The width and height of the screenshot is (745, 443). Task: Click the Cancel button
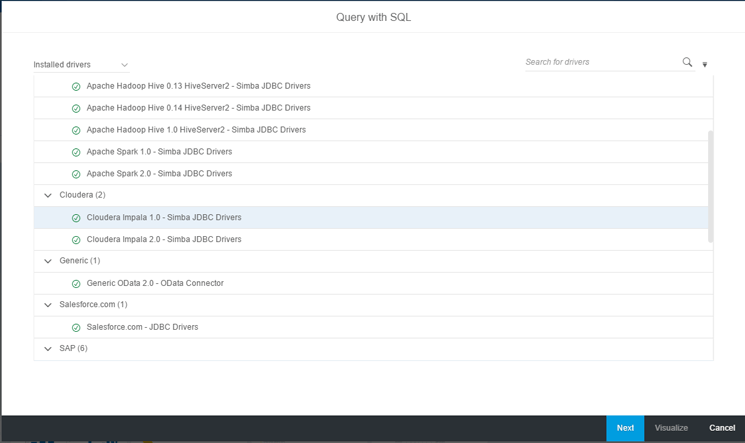[722, 428]
